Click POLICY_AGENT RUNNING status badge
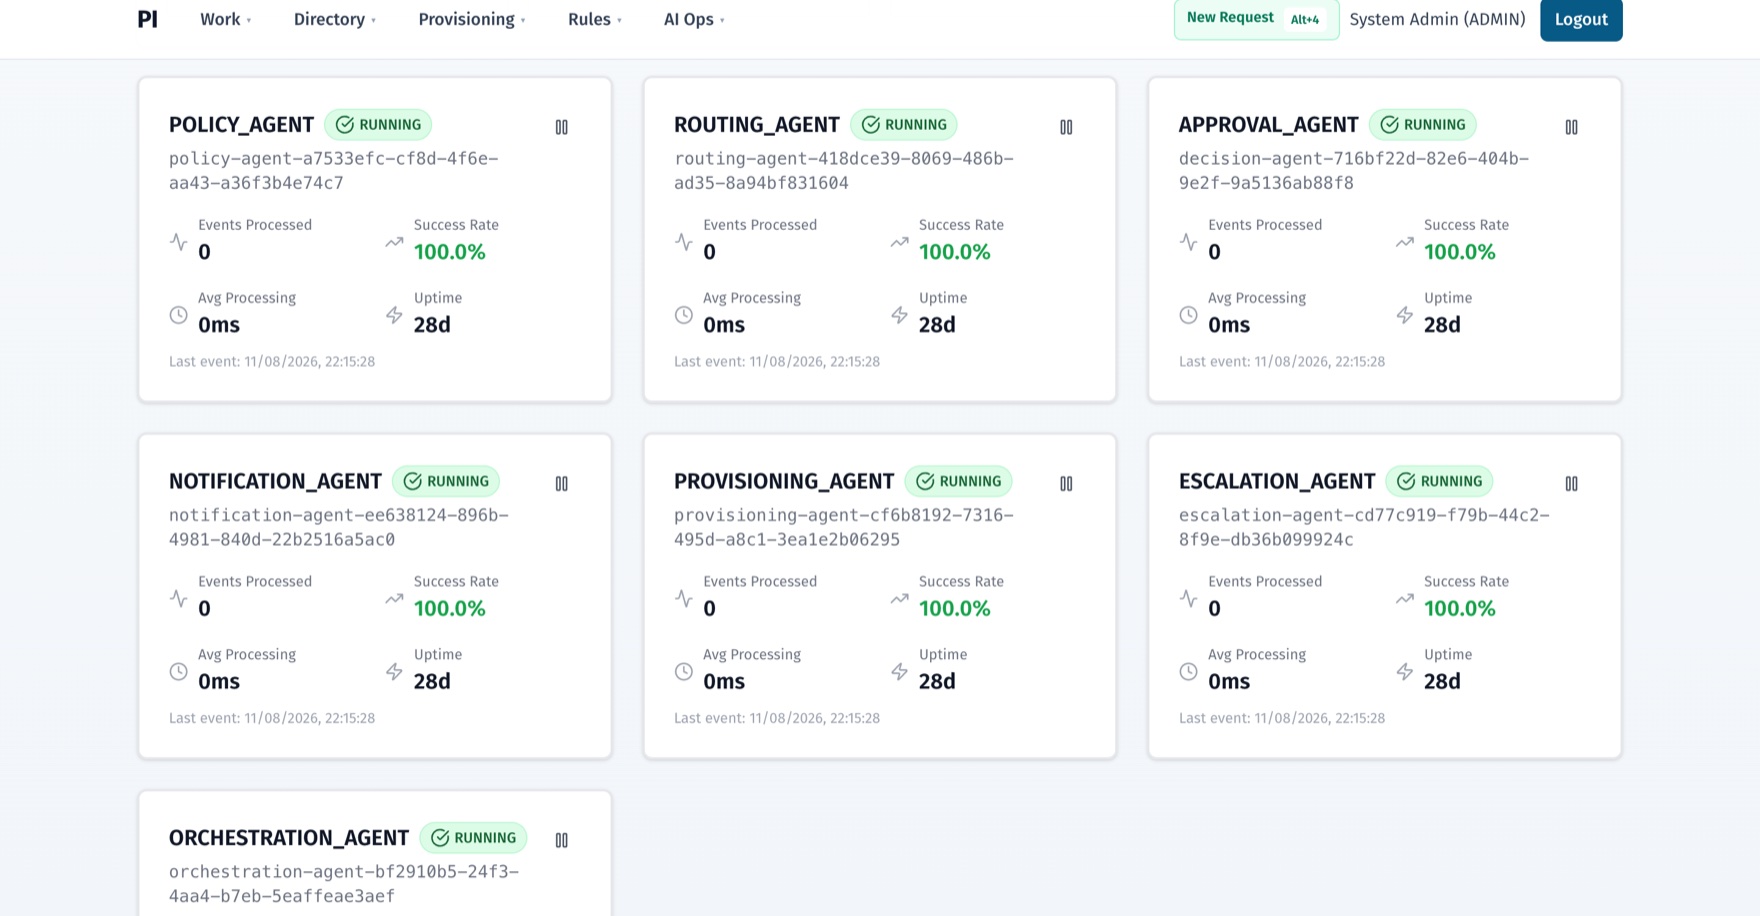The width and height of the screenshot is (1760, 916). 378,124
